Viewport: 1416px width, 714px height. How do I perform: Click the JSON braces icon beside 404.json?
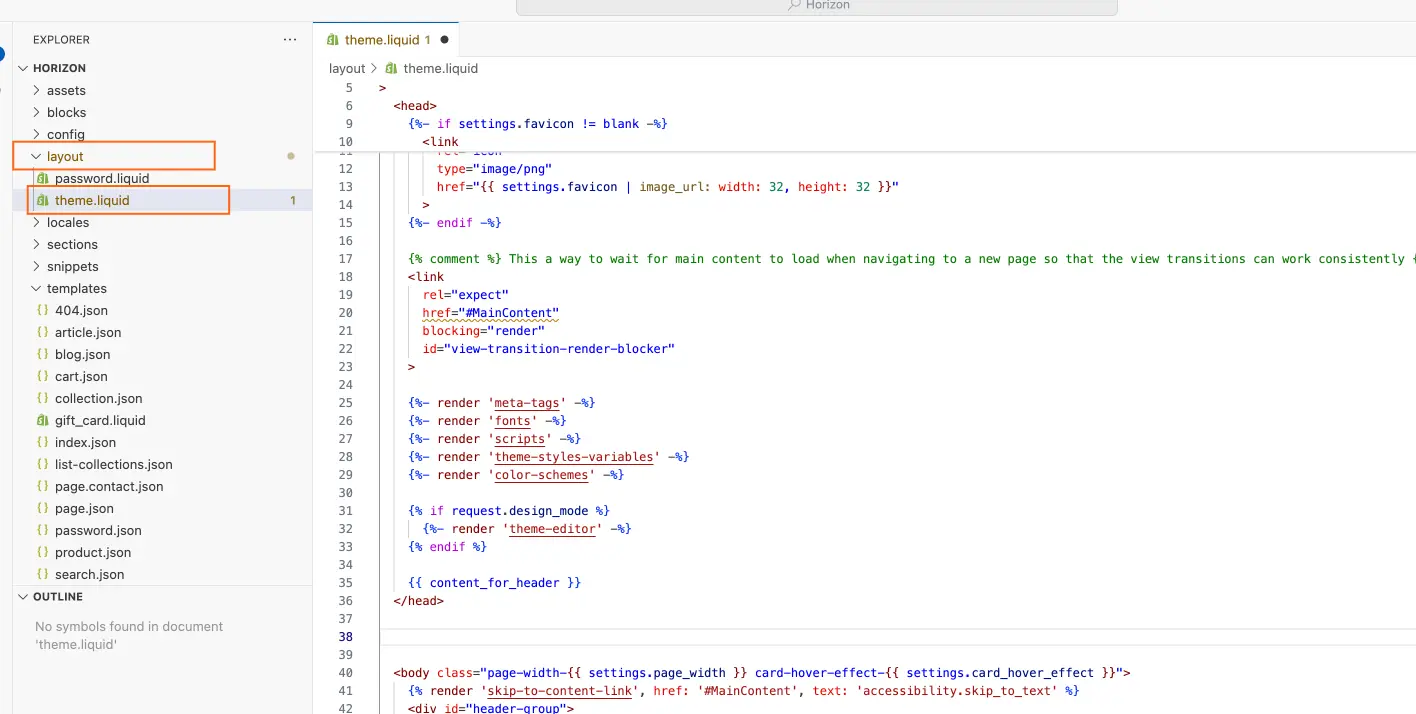(42, 310)
